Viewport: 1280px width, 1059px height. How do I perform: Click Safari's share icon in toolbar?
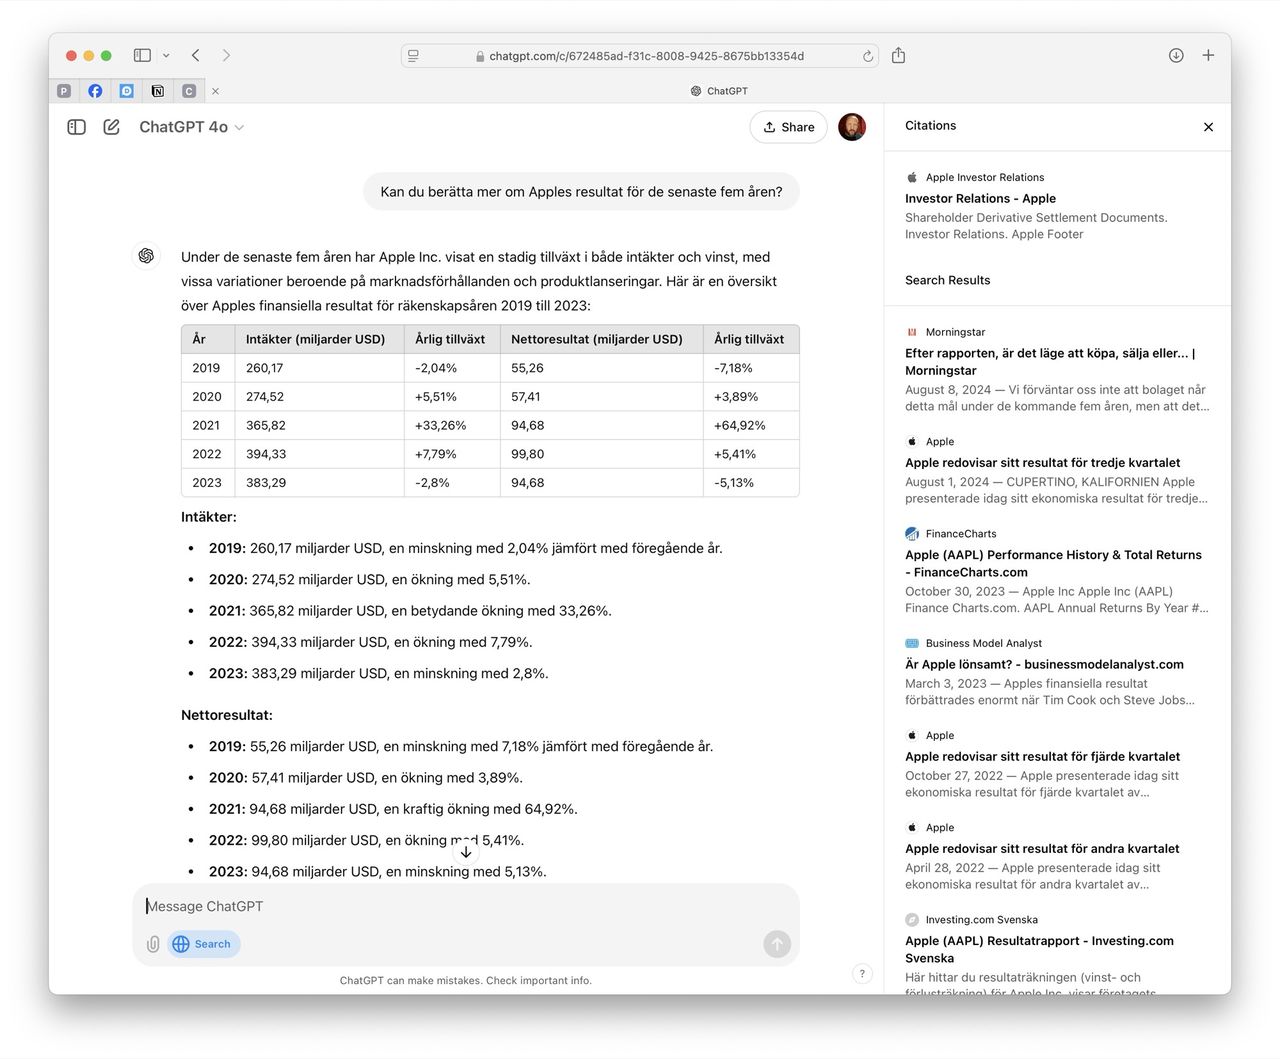898,56
